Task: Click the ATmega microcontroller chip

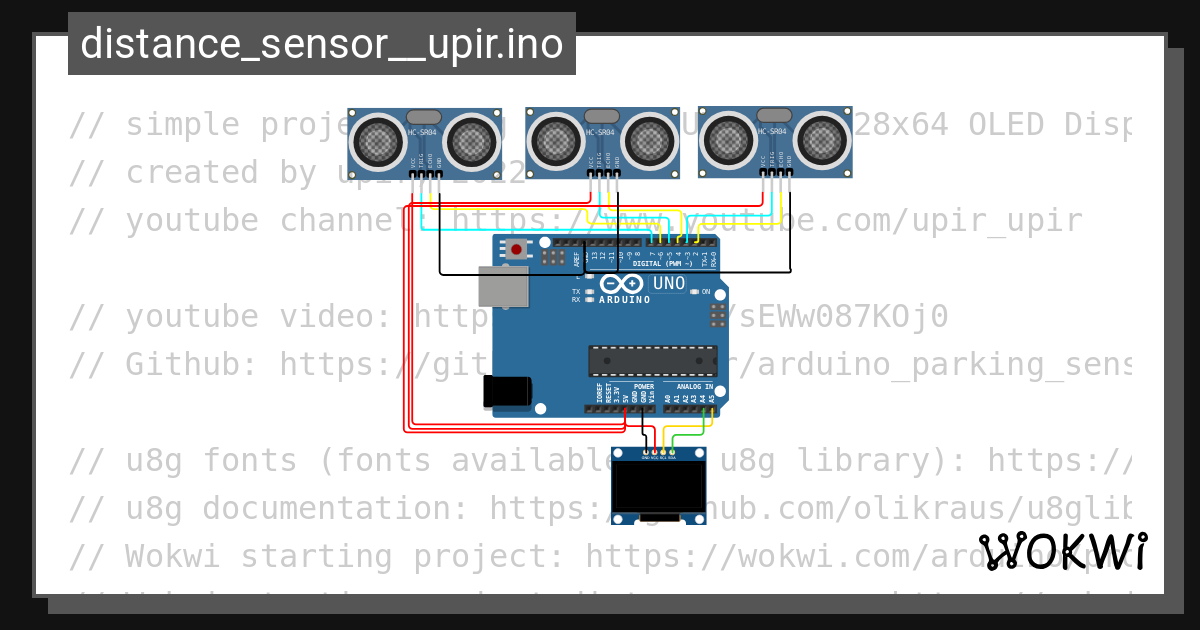Action: pos(653,360)
